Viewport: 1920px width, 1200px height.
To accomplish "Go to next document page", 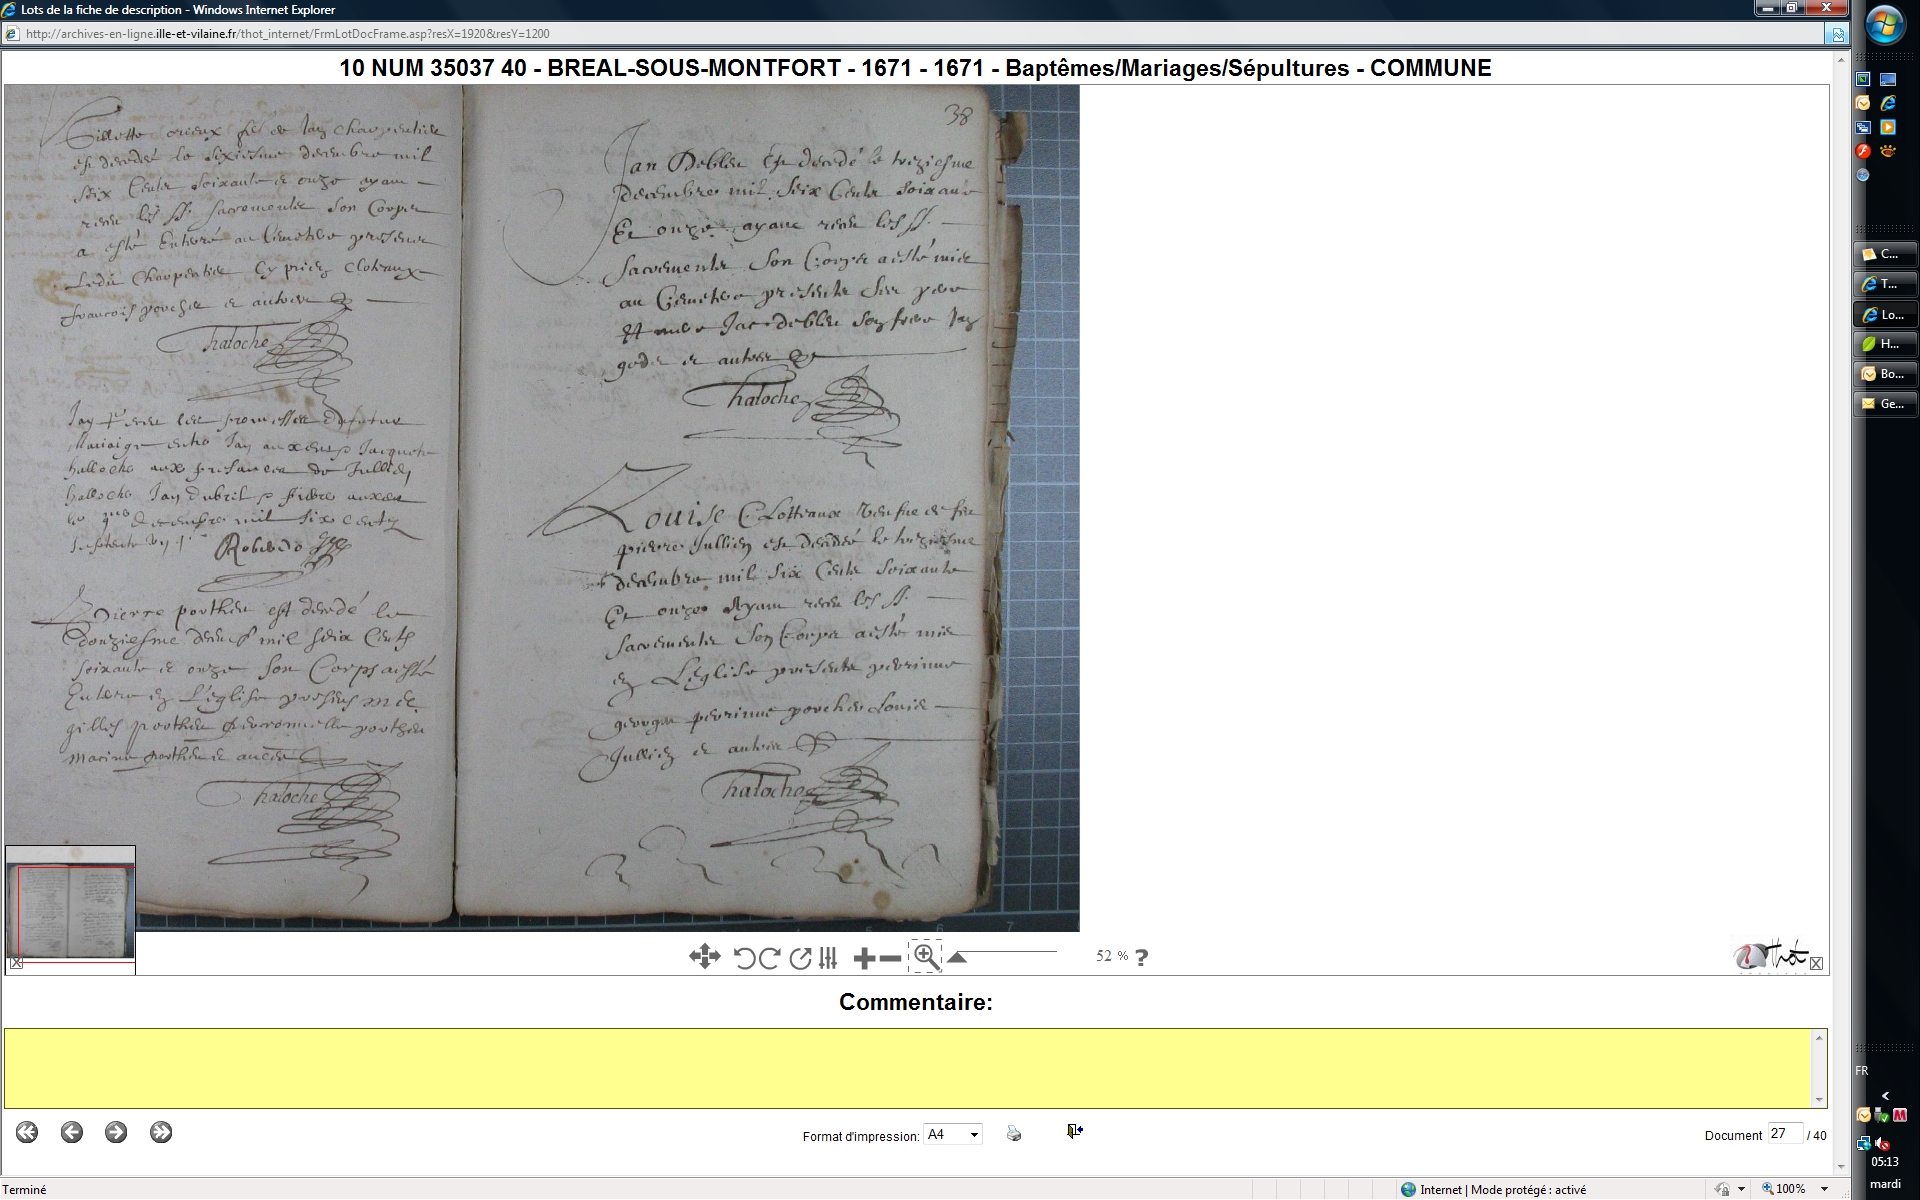I will click(116, 1132).
